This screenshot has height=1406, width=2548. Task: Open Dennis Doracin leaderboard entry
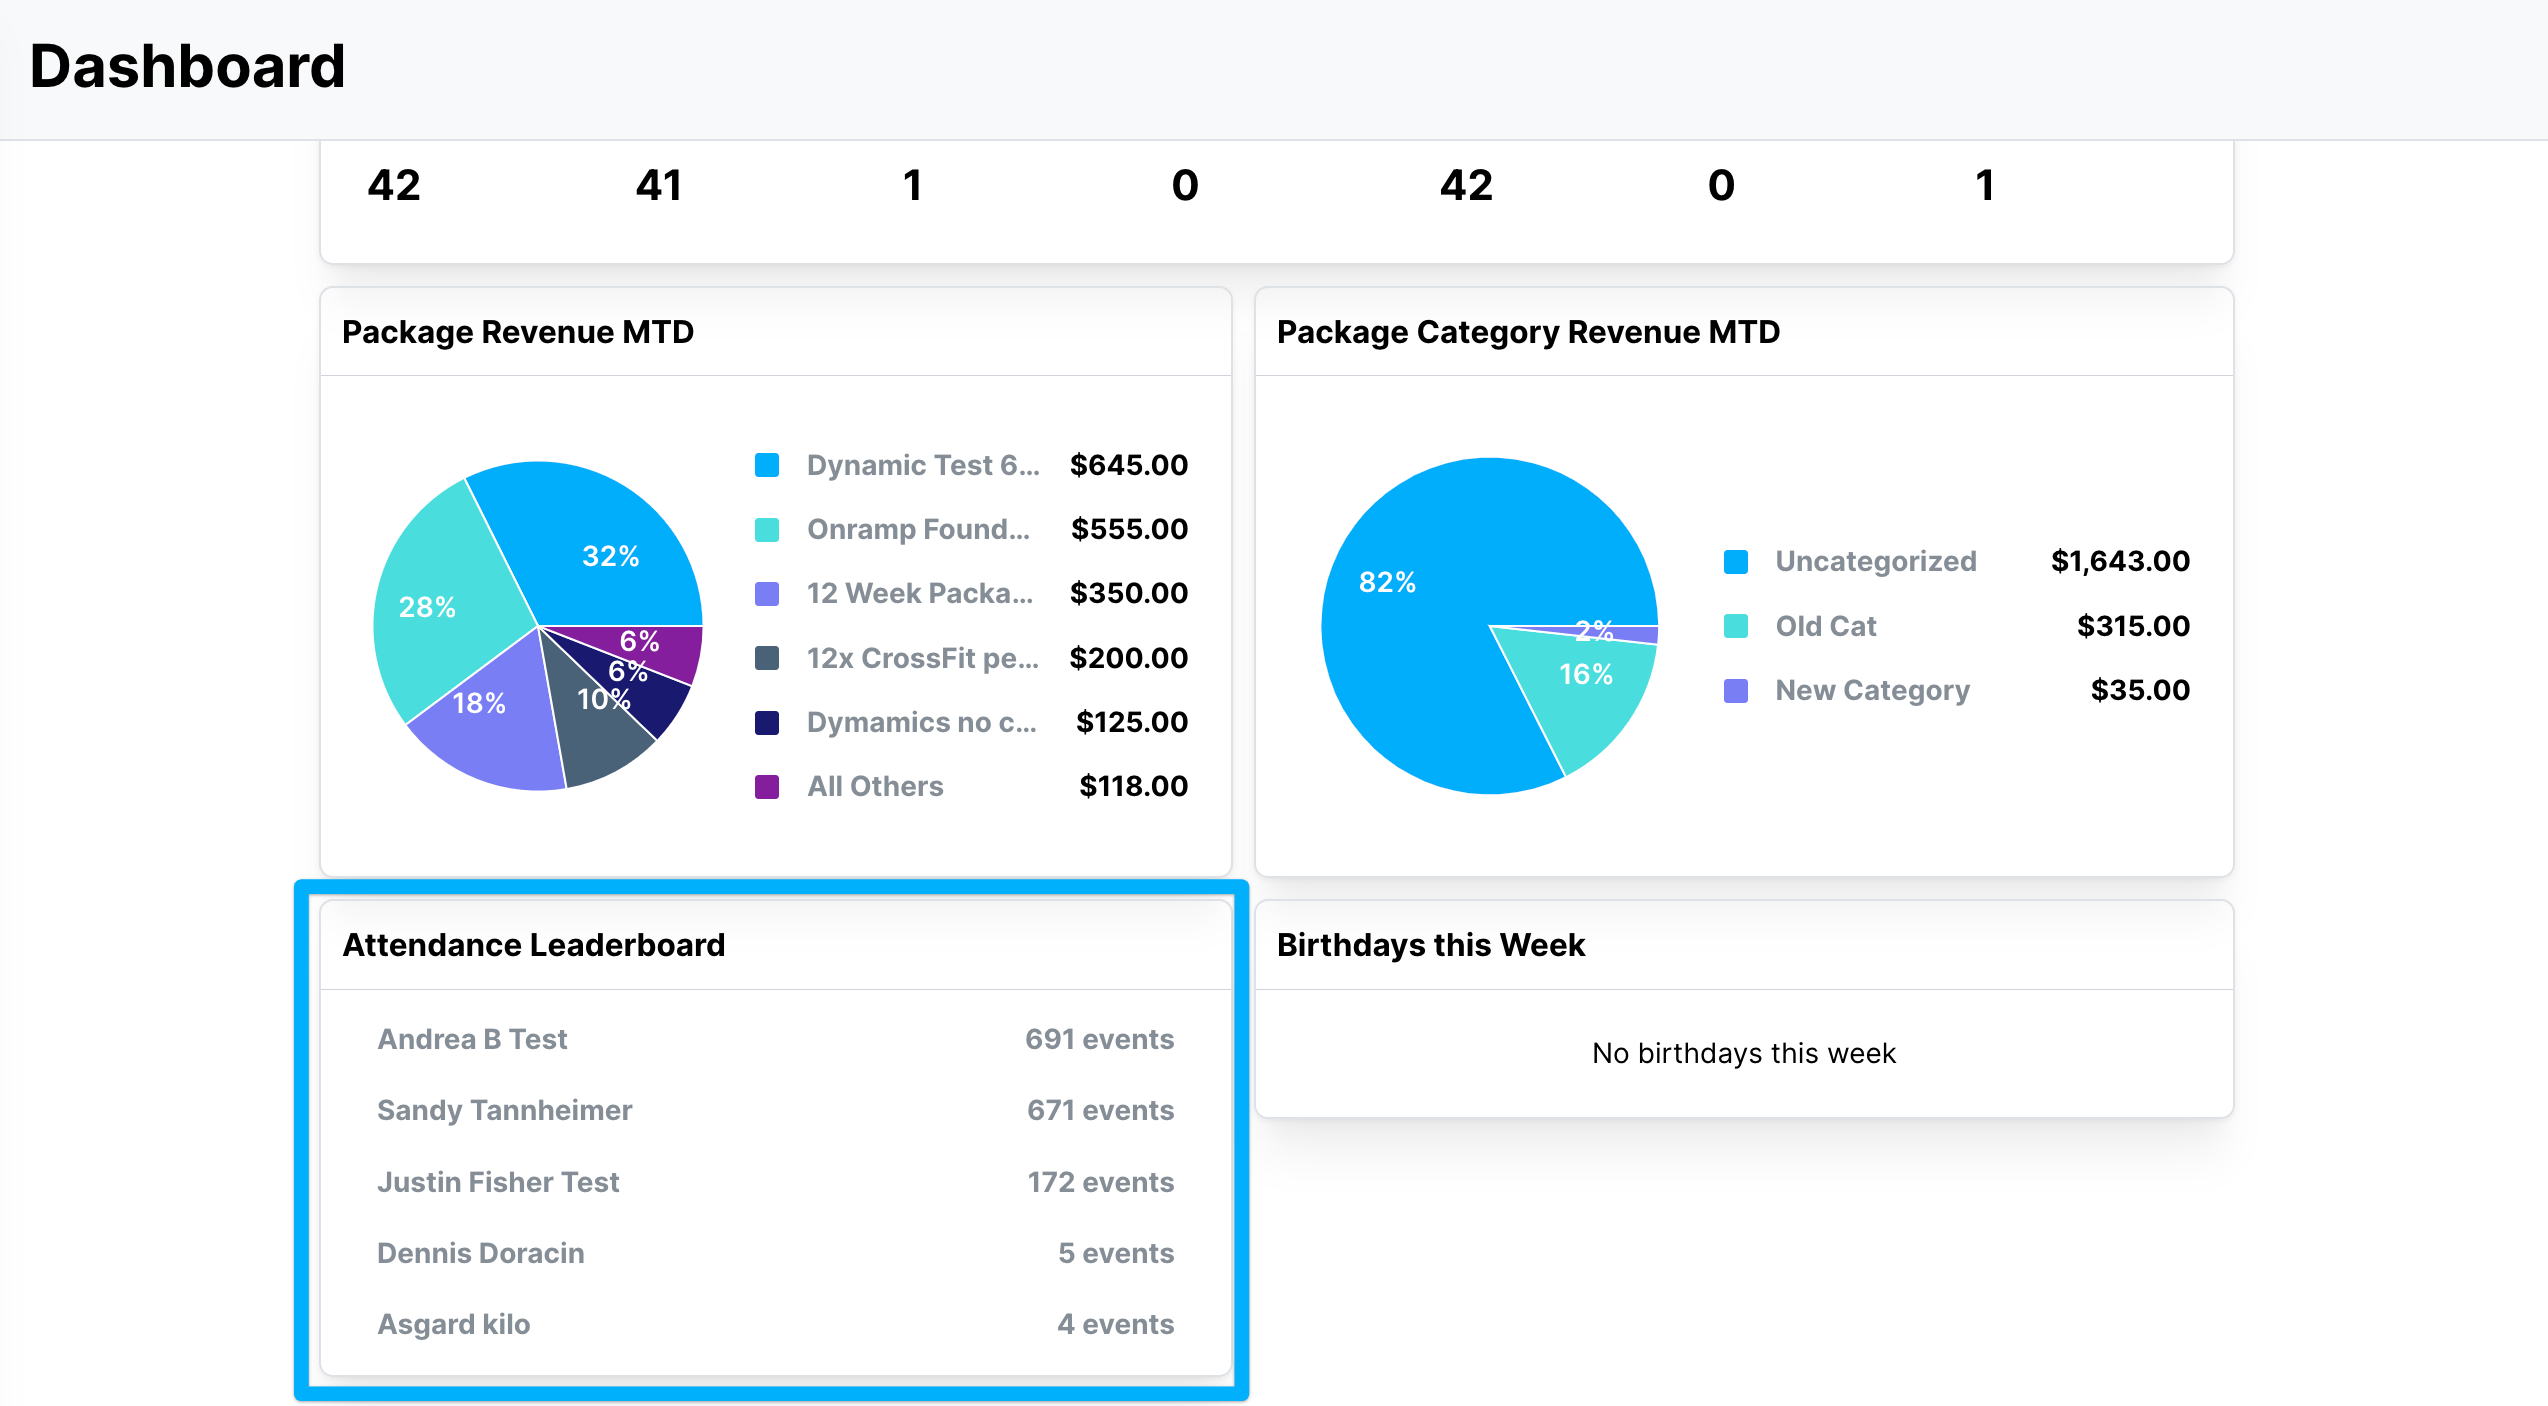point(480,1253)
